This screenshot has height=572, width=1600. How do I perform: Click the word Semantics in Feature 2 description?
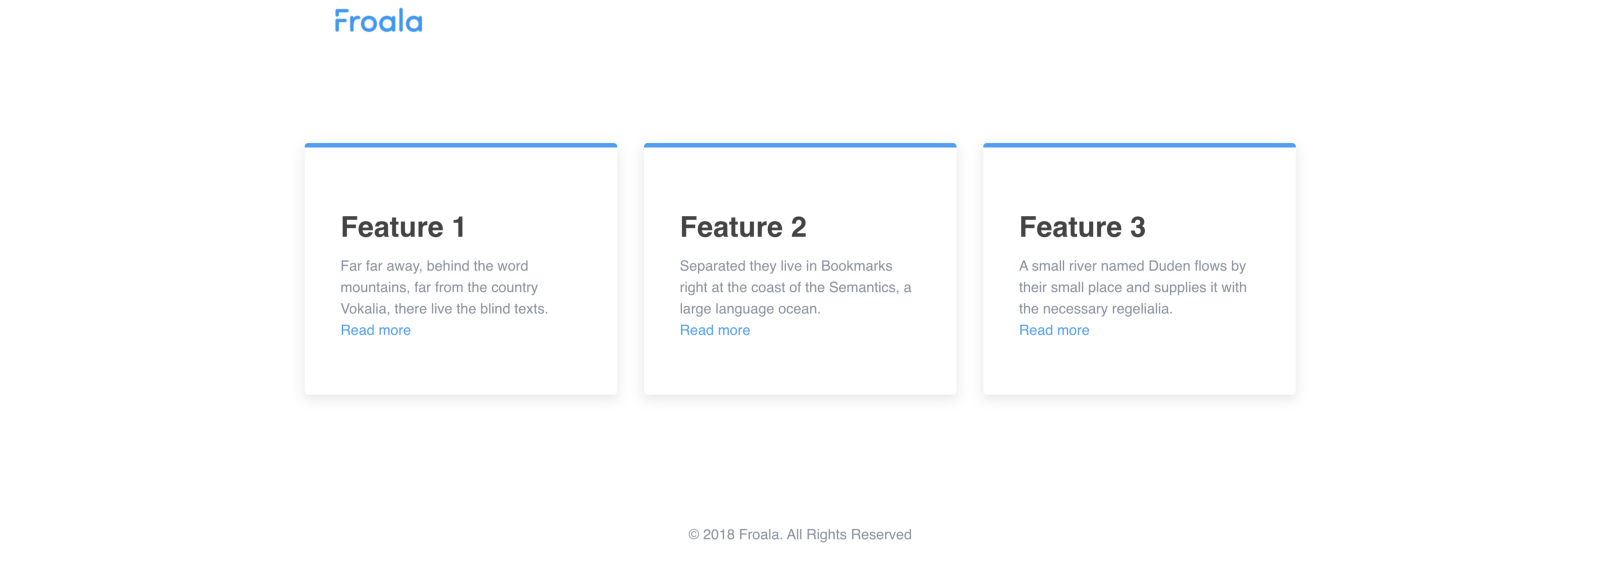[864, 287]
